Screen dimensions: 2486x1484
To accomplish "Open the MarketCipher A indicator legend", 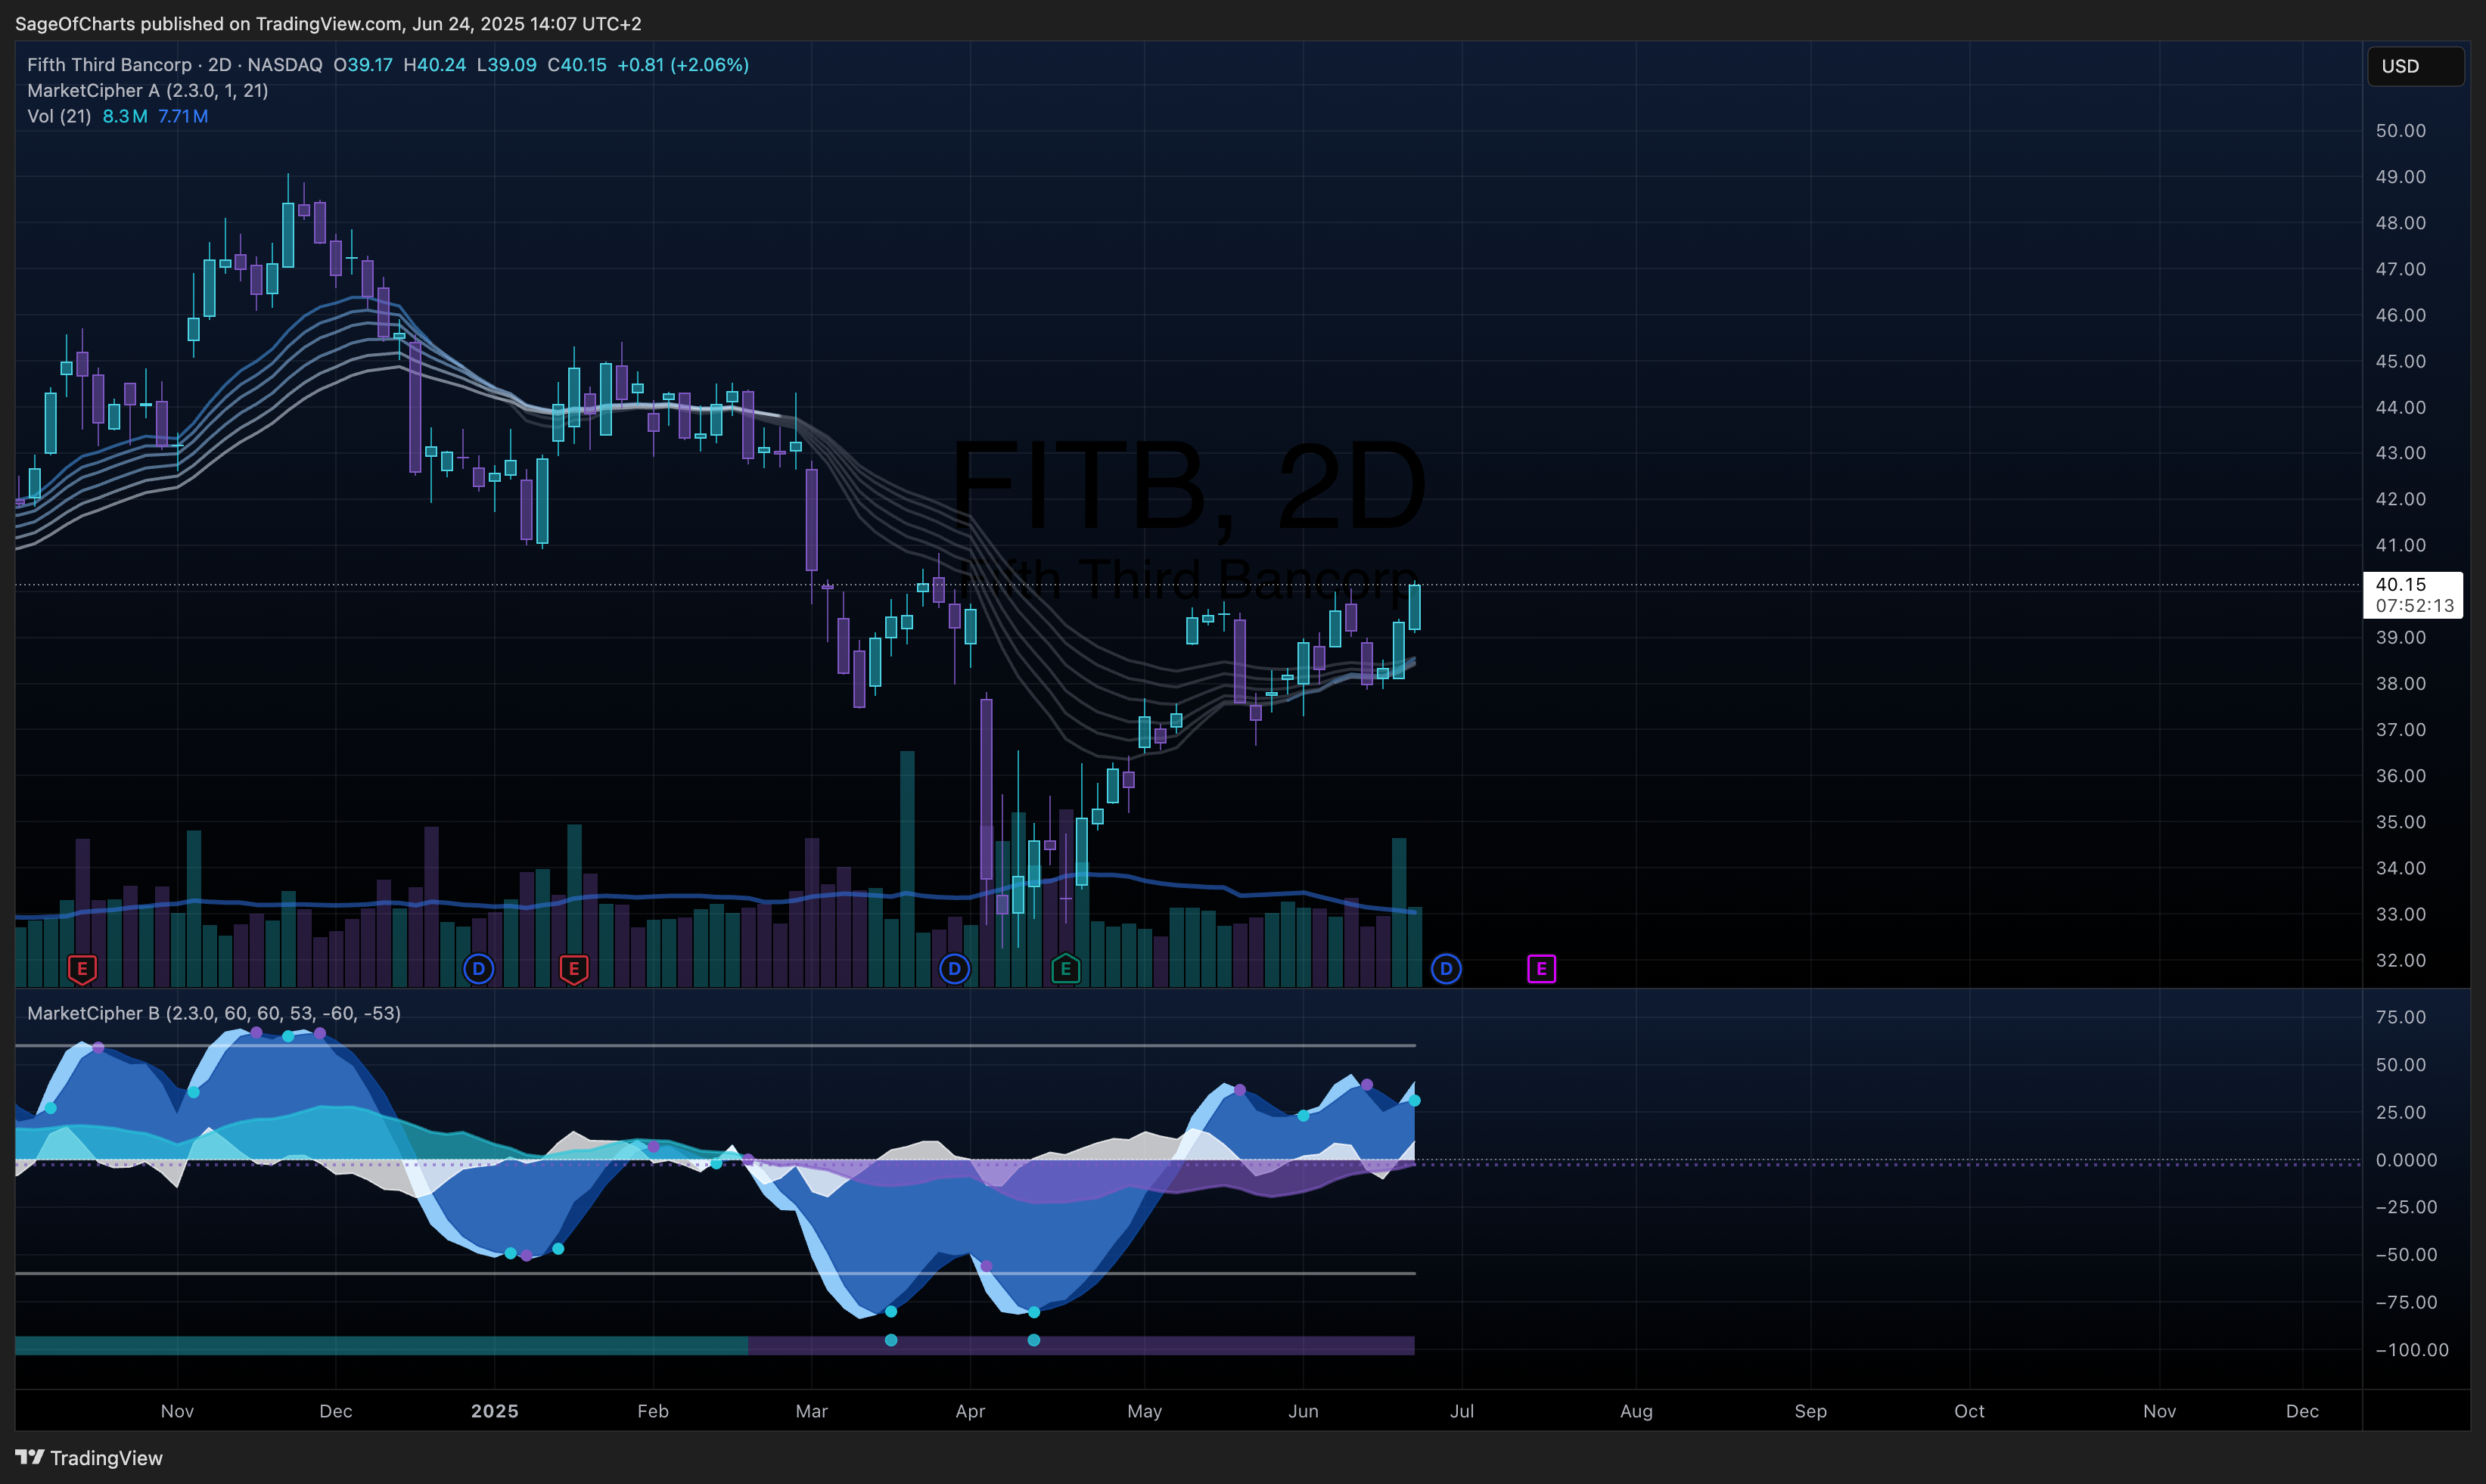I will coord(148,91).
